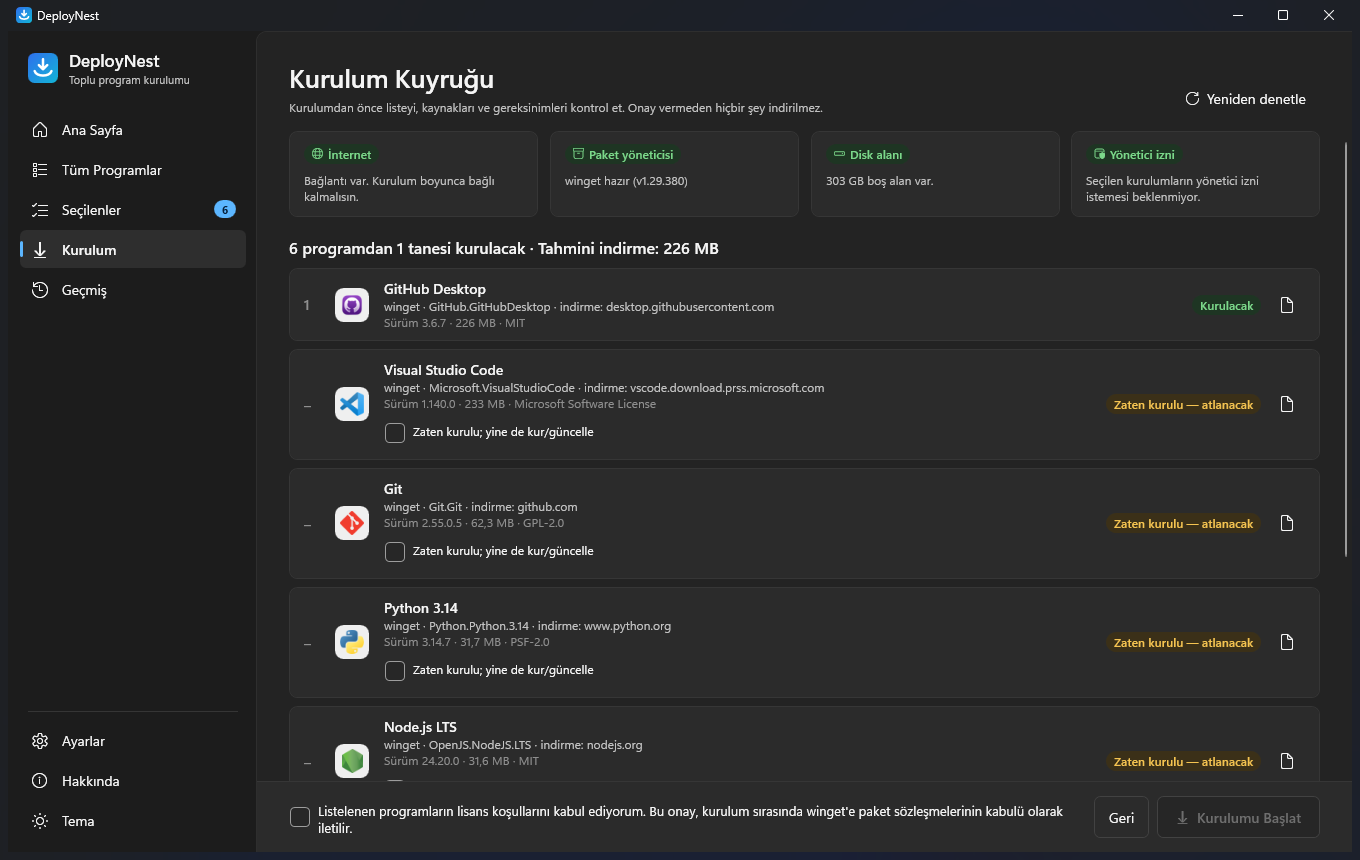Open details document icon for GitHub Desktop
Viewport: 1360px width, 860px height.
[1287, 305]
